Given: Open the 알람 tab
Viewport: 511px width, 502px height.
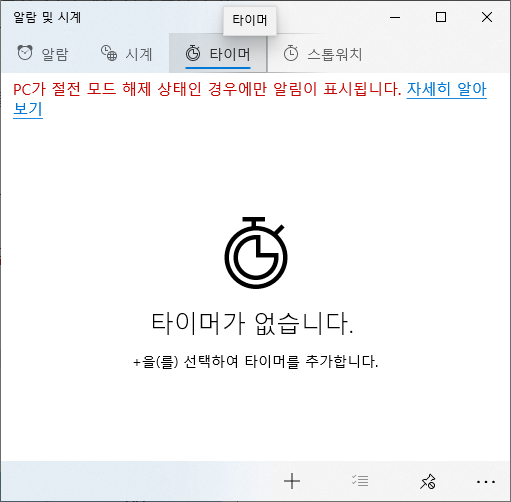Looking at the screenshot, I should tap(43, 53).
